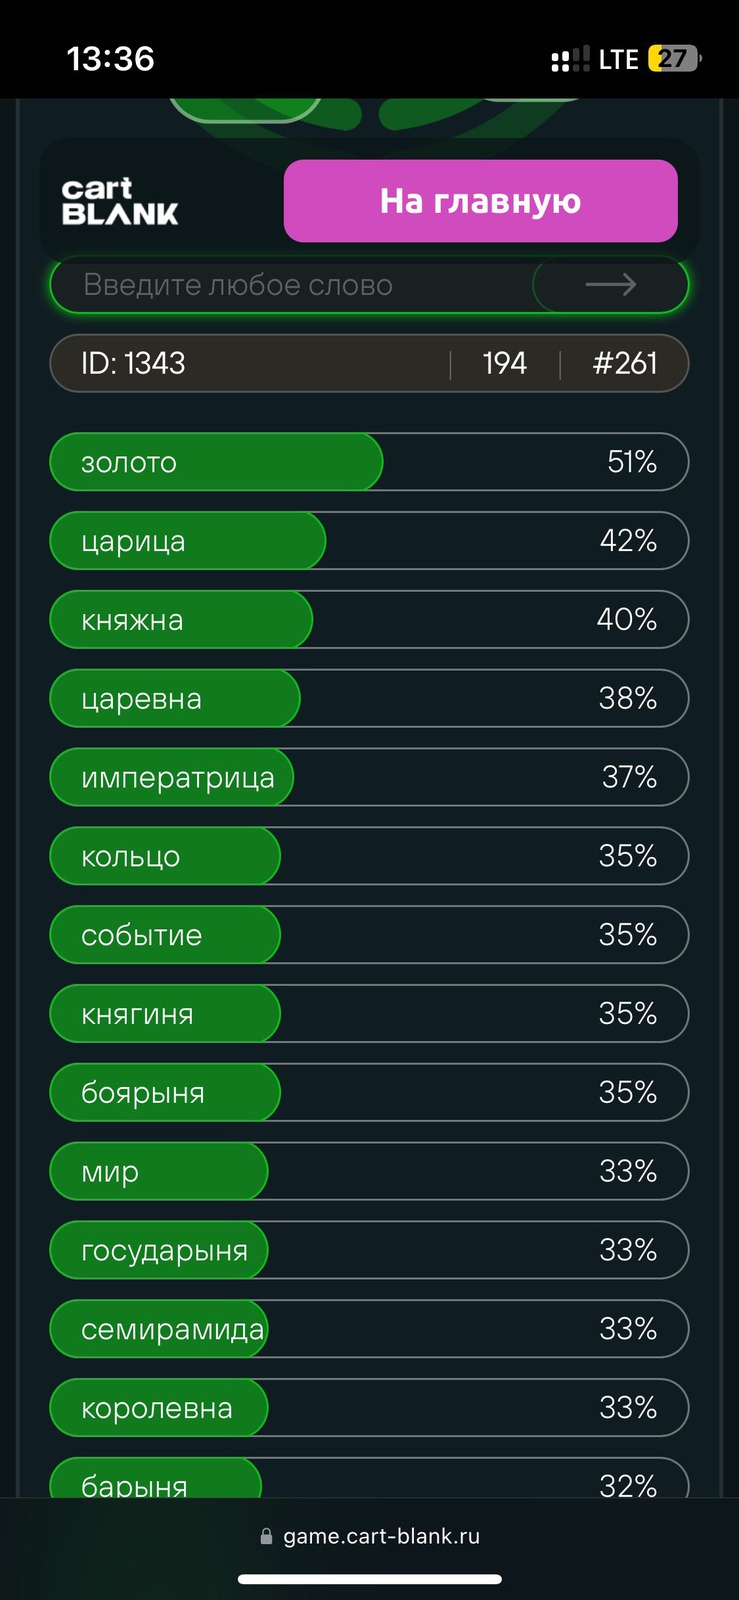
Task: Tap the семирамида word entry
Action: (x=369, y=1331)
